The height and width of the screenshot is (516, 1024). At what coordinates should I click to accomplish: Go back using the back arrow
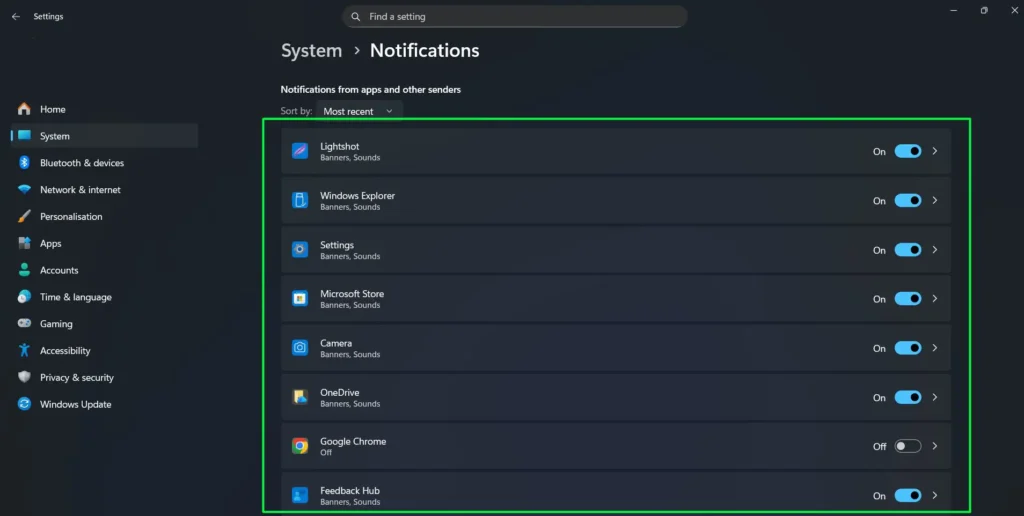click(x=16, y=17)
